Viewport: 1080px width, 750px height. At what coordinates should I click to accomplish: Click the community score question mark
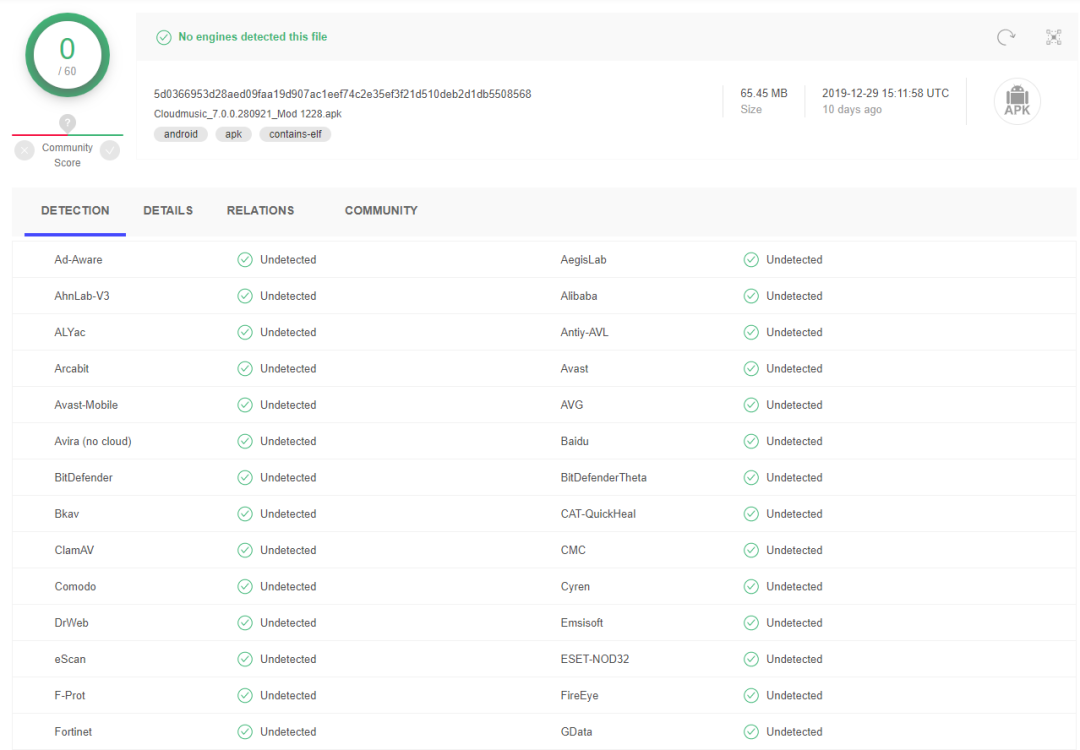(x=67, y=123)
